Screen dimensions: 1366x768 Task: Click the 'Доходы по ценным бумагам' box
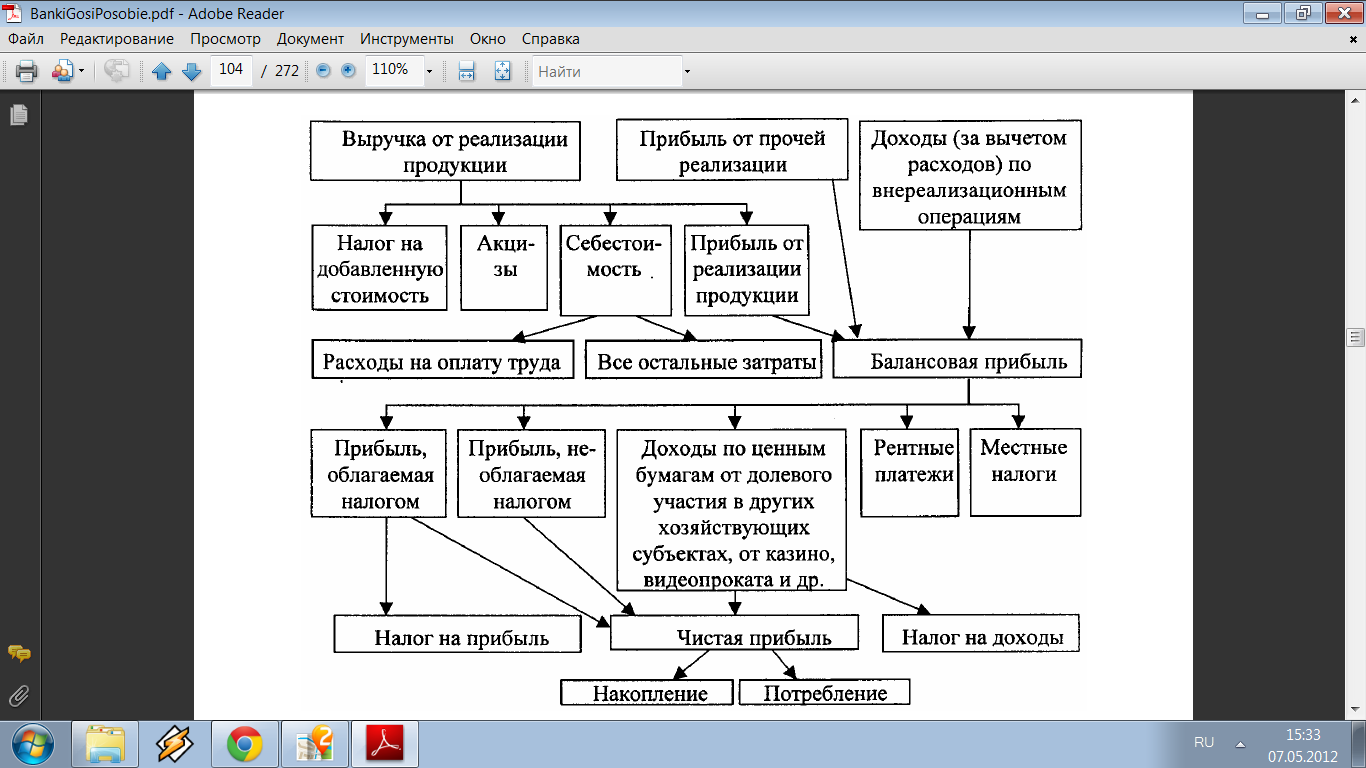[x=733, y=510]
